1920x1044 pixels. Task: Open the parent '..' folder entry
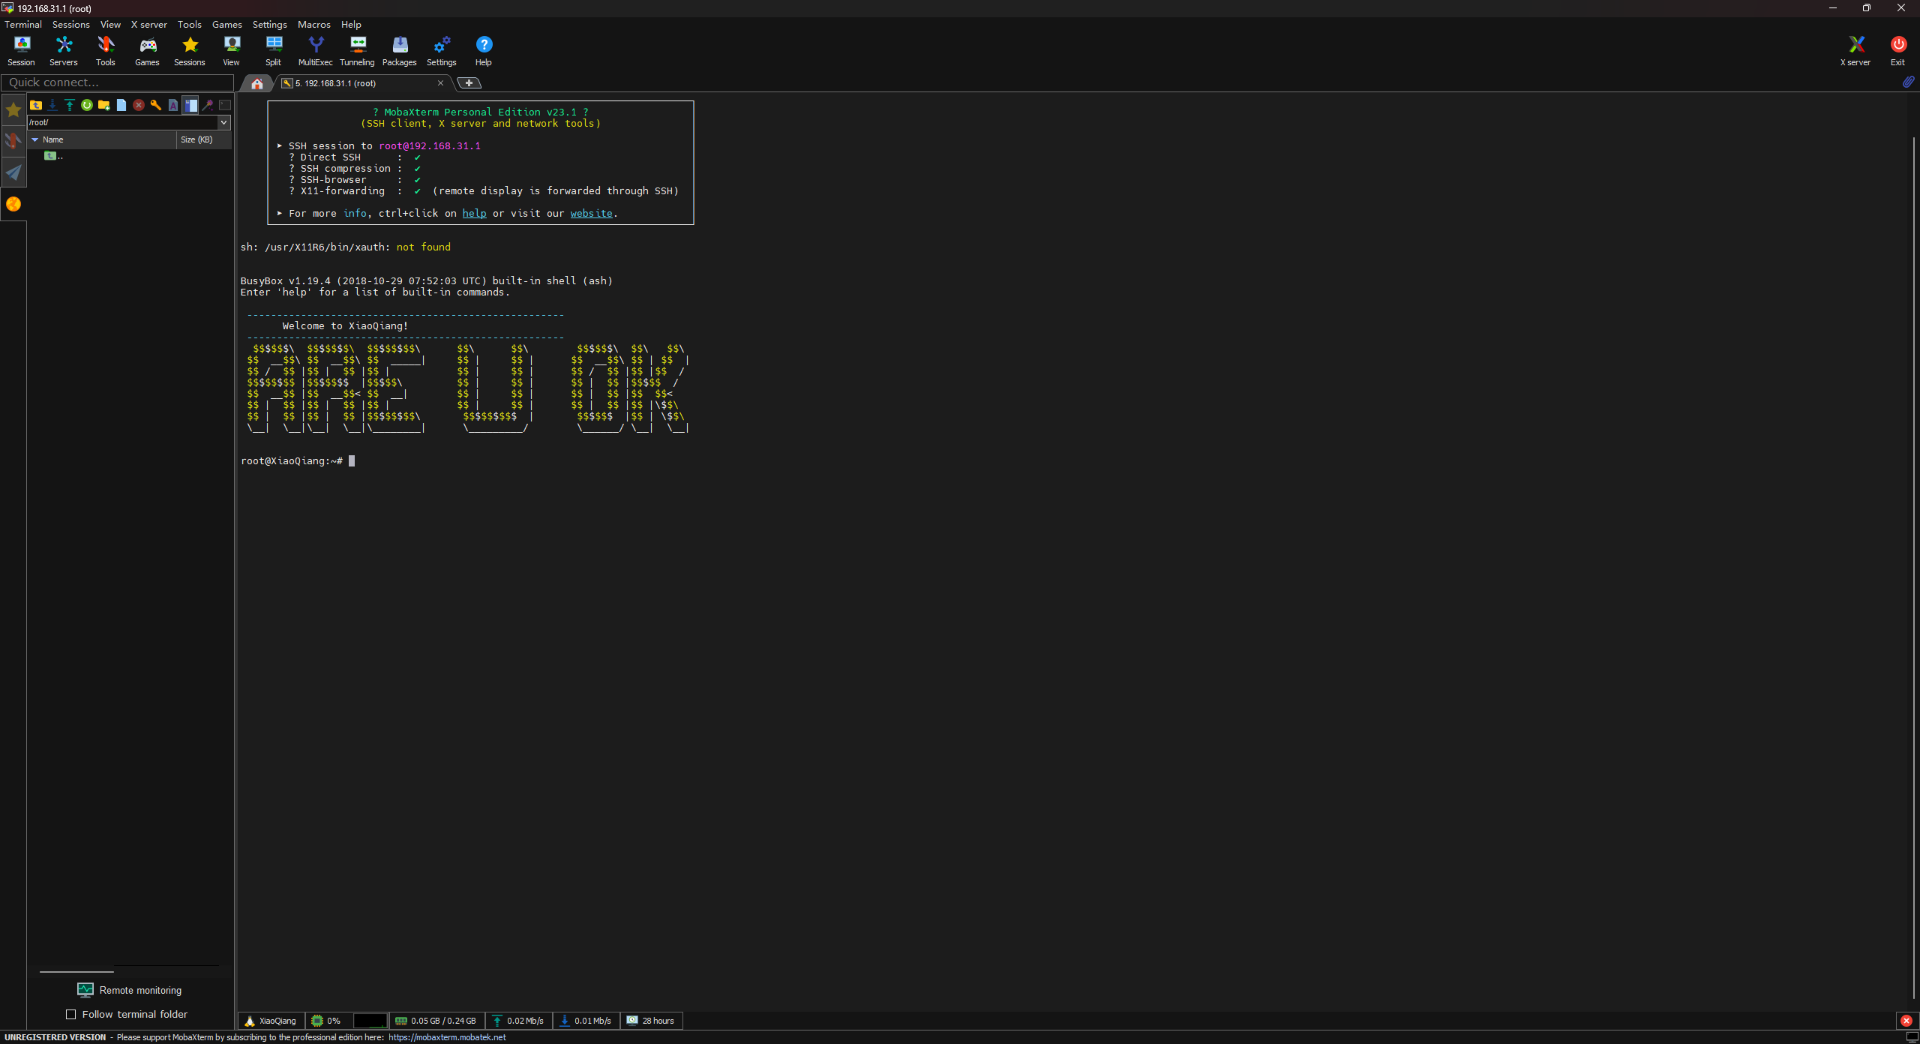53,156
